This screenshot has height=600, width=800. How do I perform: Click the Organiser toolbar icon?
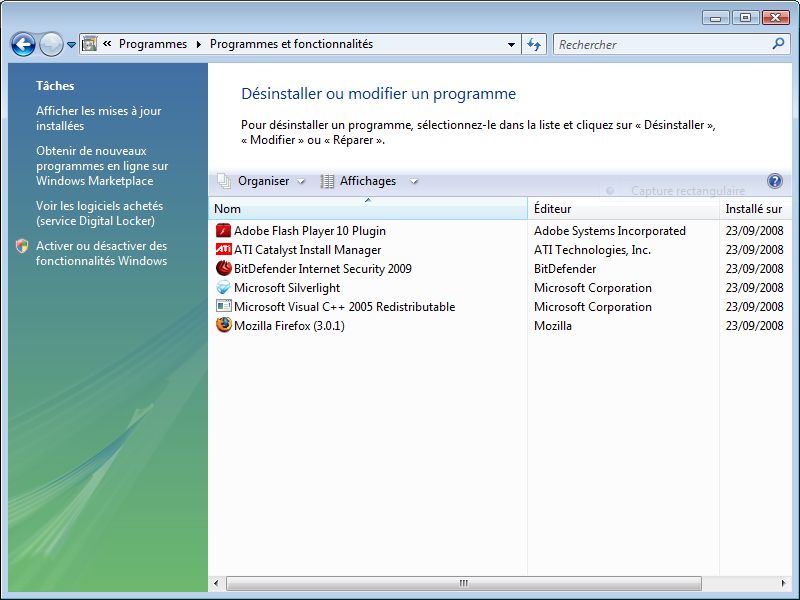pos(224,181)
